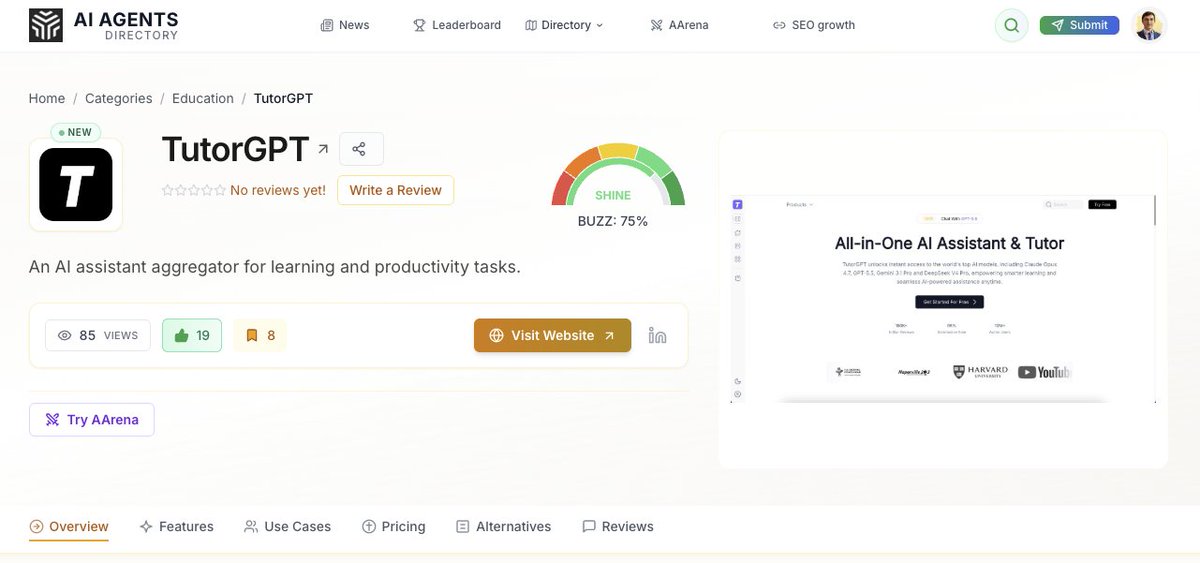Open Education breadcrumb link
This screenshot has width=1200, height=563.
[x=203, y=98]
